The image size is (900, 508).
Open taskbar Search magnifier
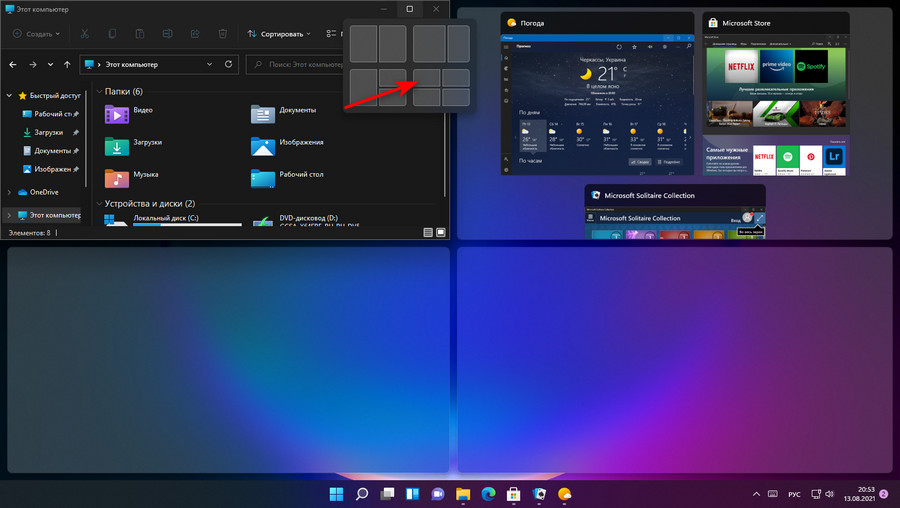tap(362, 494)
